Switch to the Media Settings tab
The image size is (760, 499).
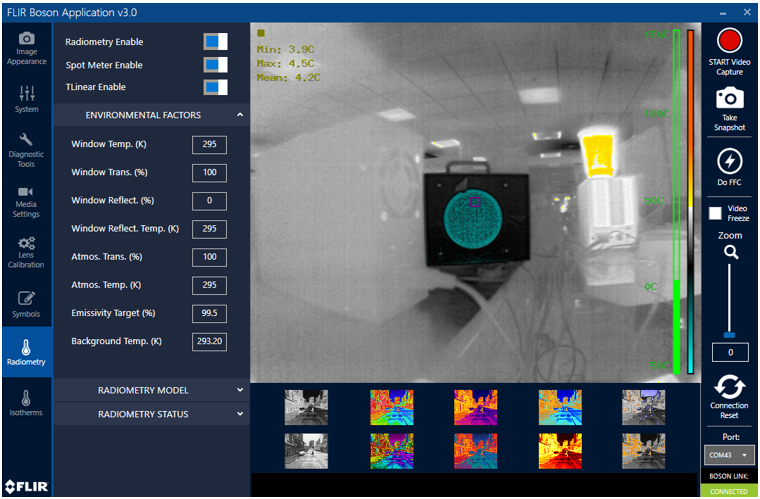[x=27, y=199]
